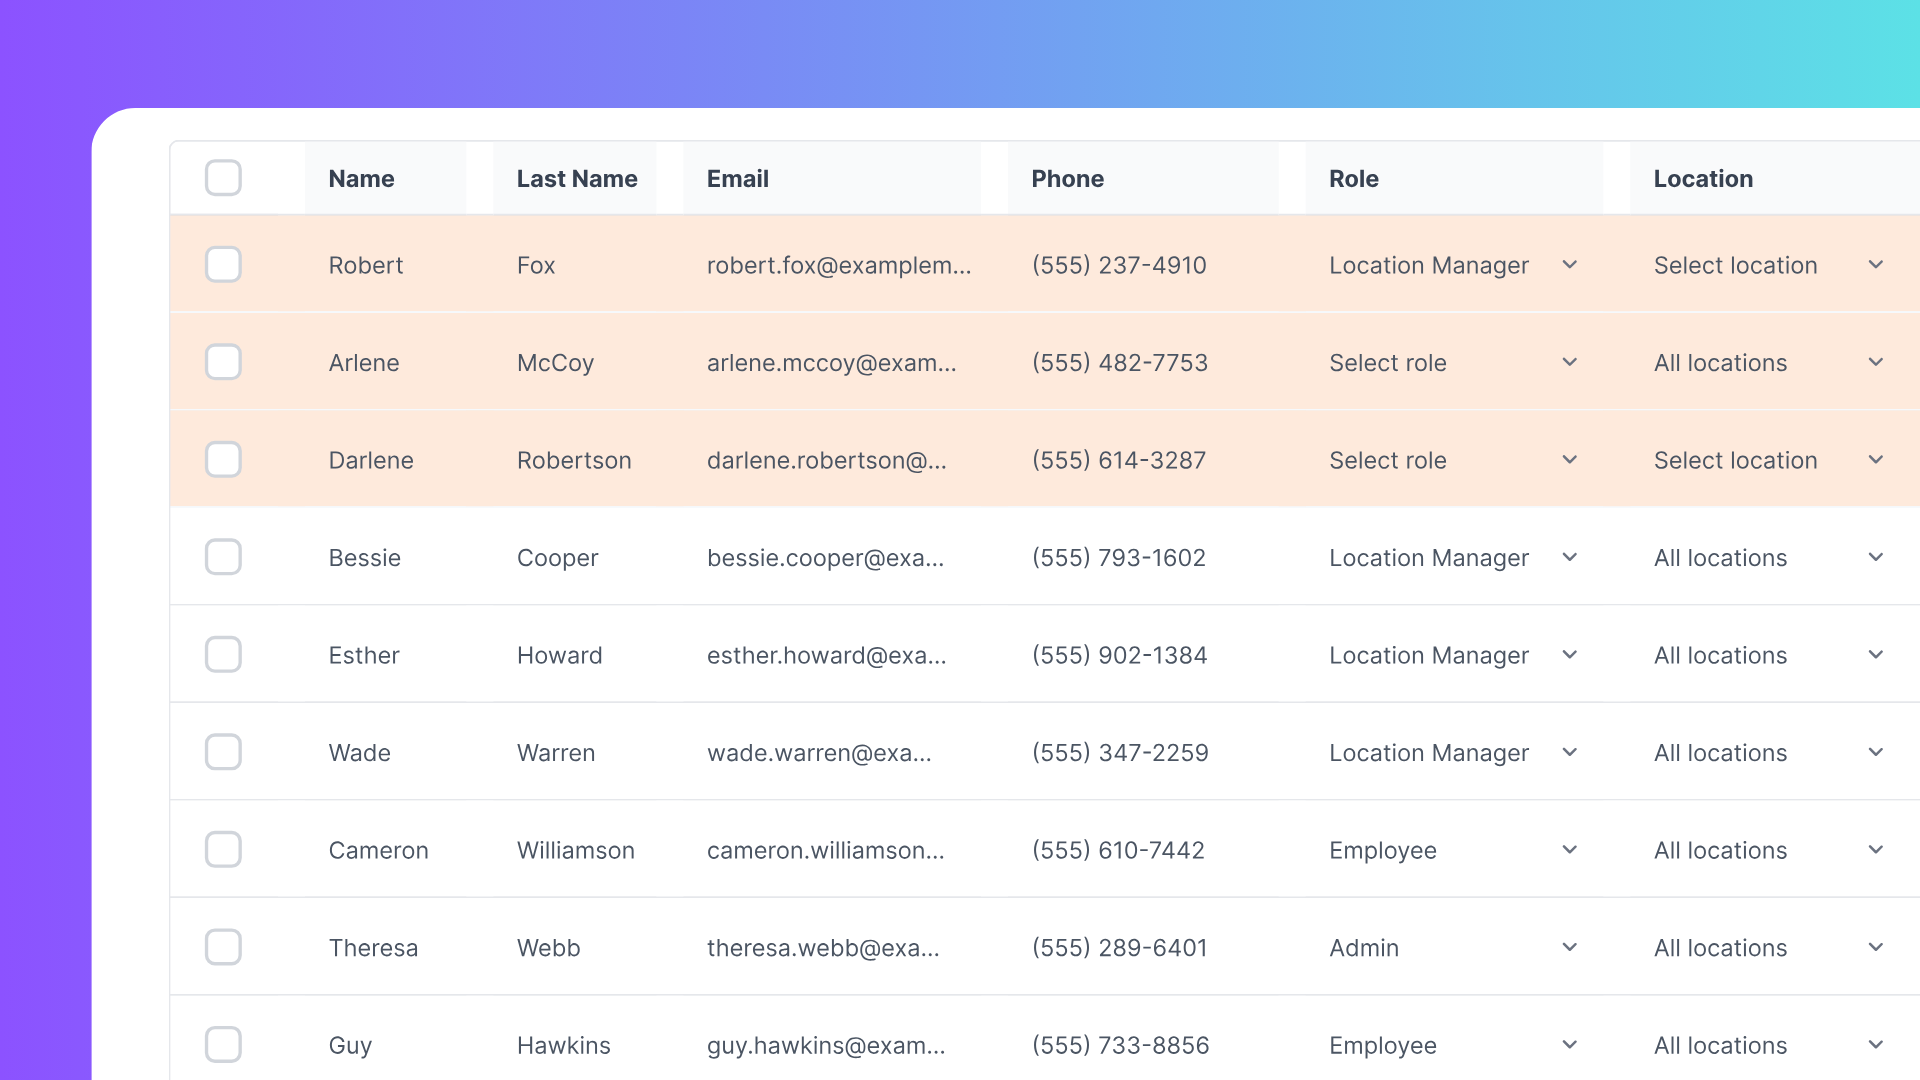1920x1080 pixels.
Task: Open Robert Fox's role chevron
Action: [1569, 265]
